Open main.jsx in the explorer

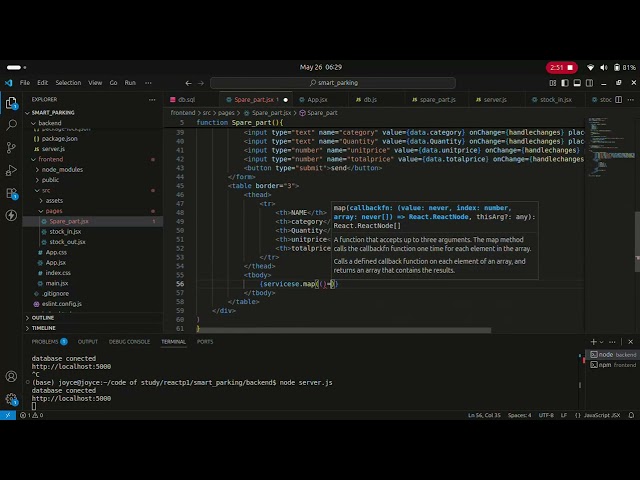coord(57,283)
